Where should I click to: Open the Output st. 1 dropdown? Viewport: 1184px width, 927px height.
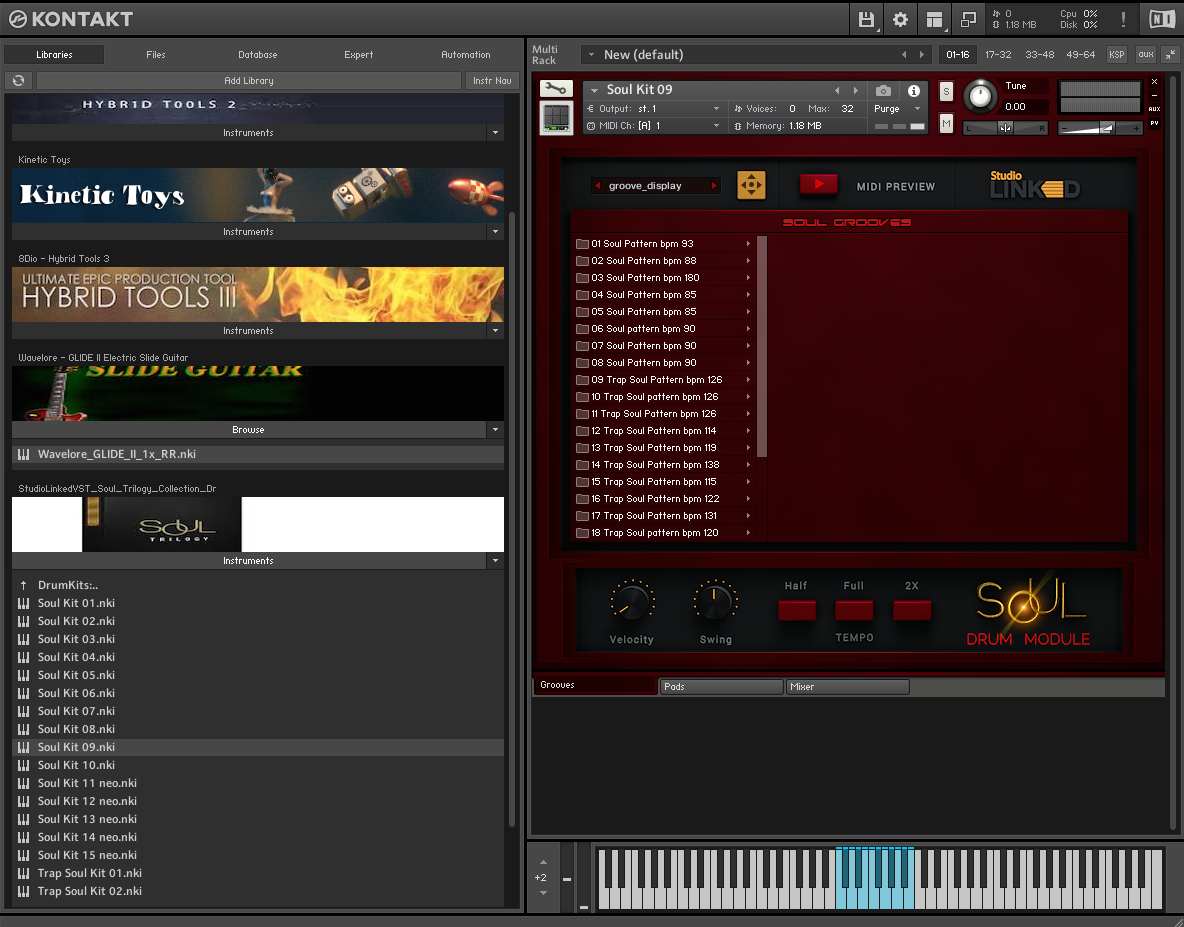[x=655, y=109]
